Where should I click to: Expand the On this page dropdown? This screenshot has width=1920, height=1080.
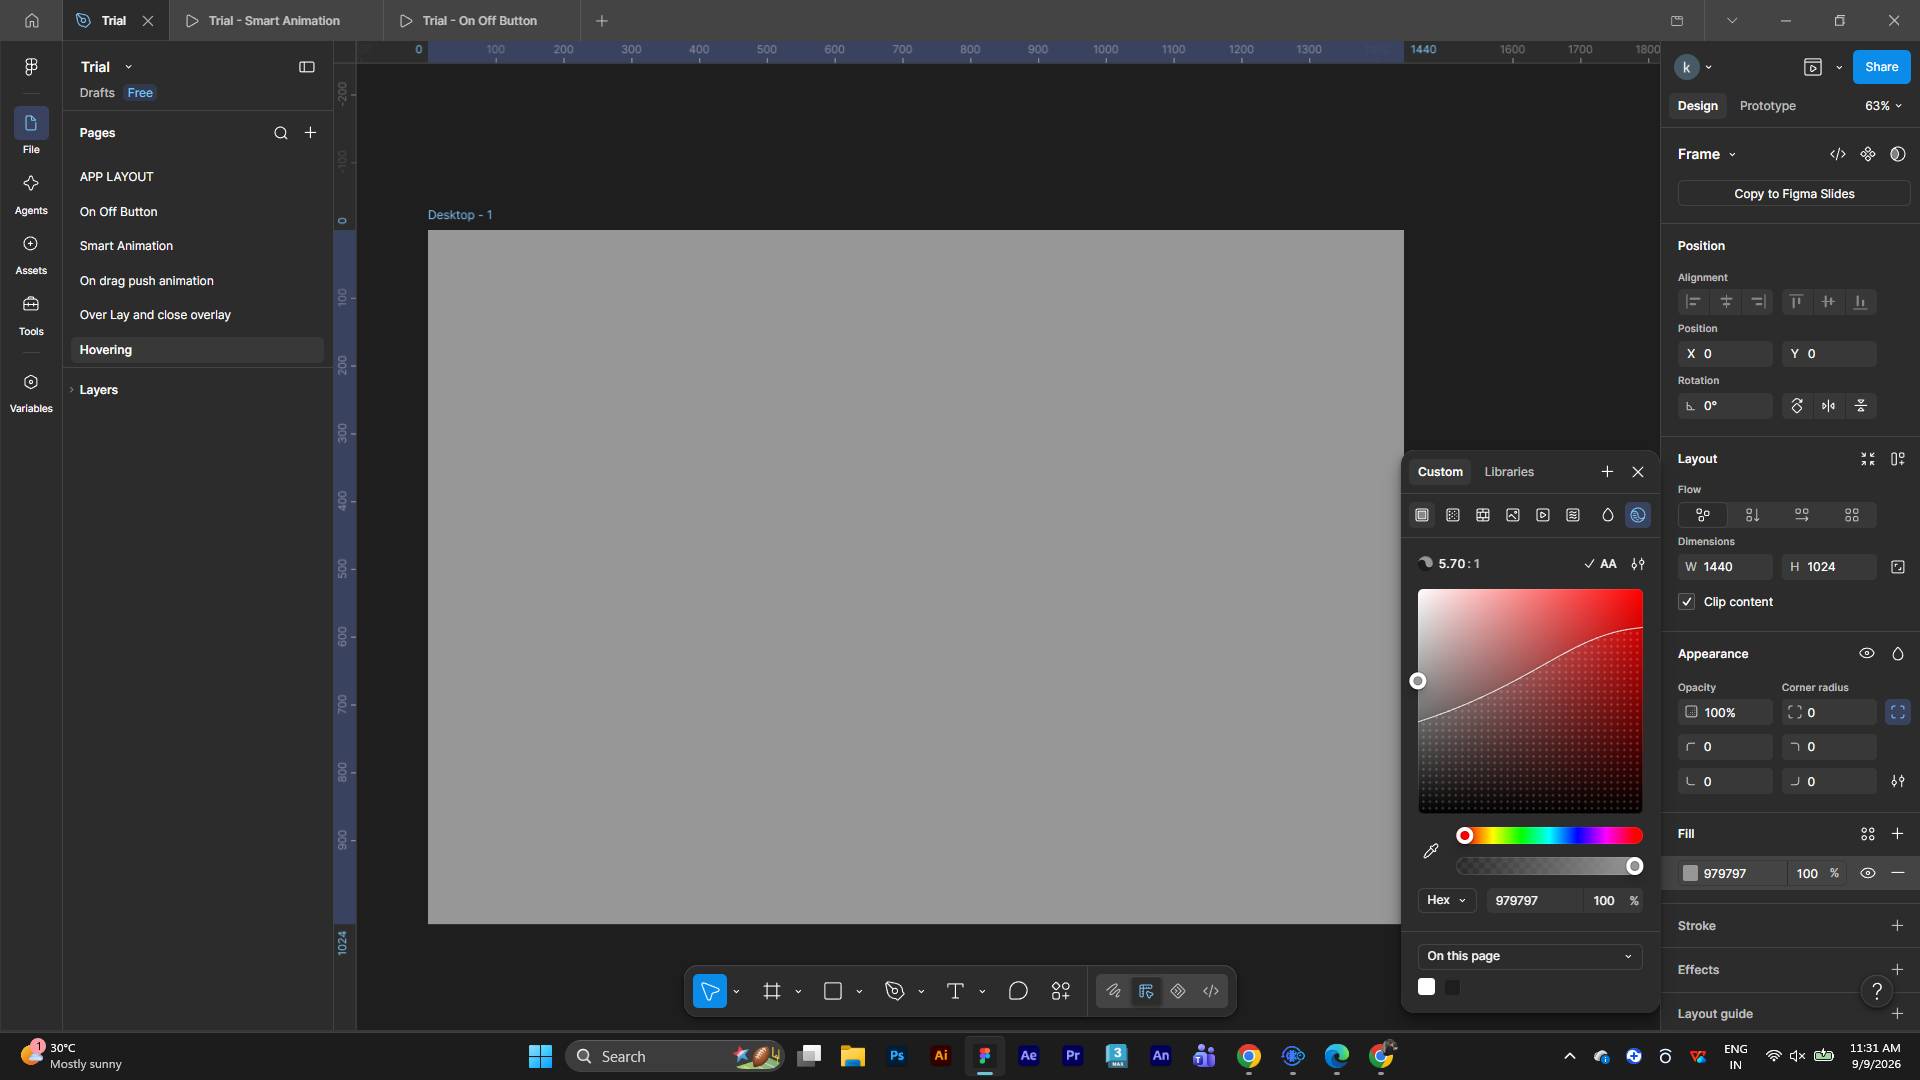coord(1529,956)
